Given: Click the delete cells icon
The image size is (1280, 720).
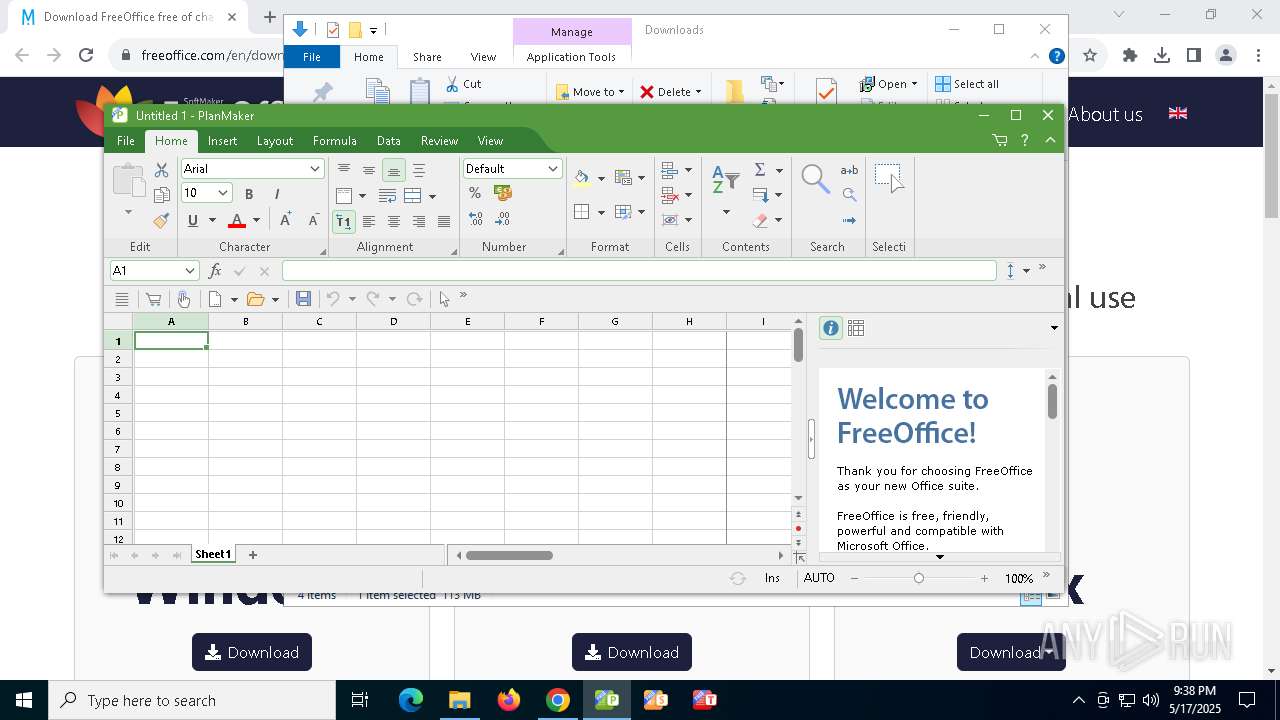Looking at the screenshot, I should click(670, 195).
